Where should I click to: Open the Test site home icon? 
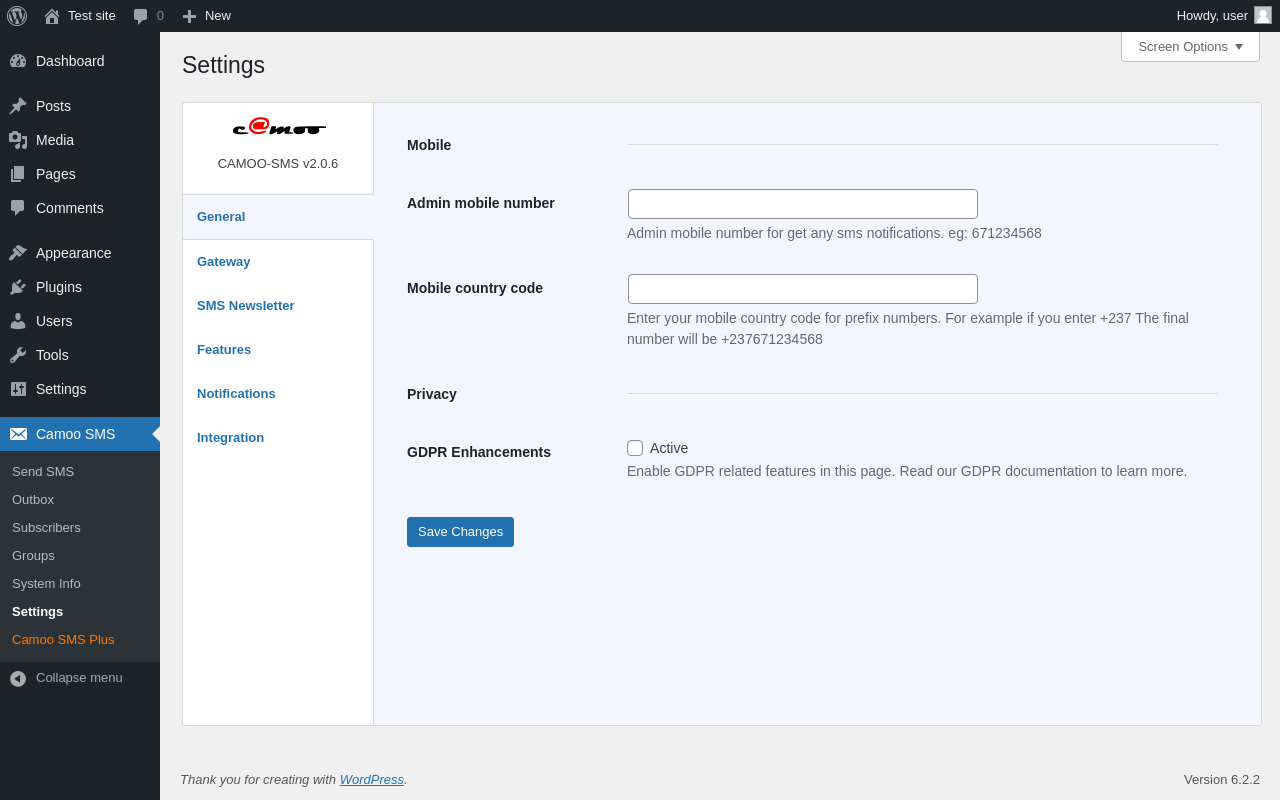point(52,16)
